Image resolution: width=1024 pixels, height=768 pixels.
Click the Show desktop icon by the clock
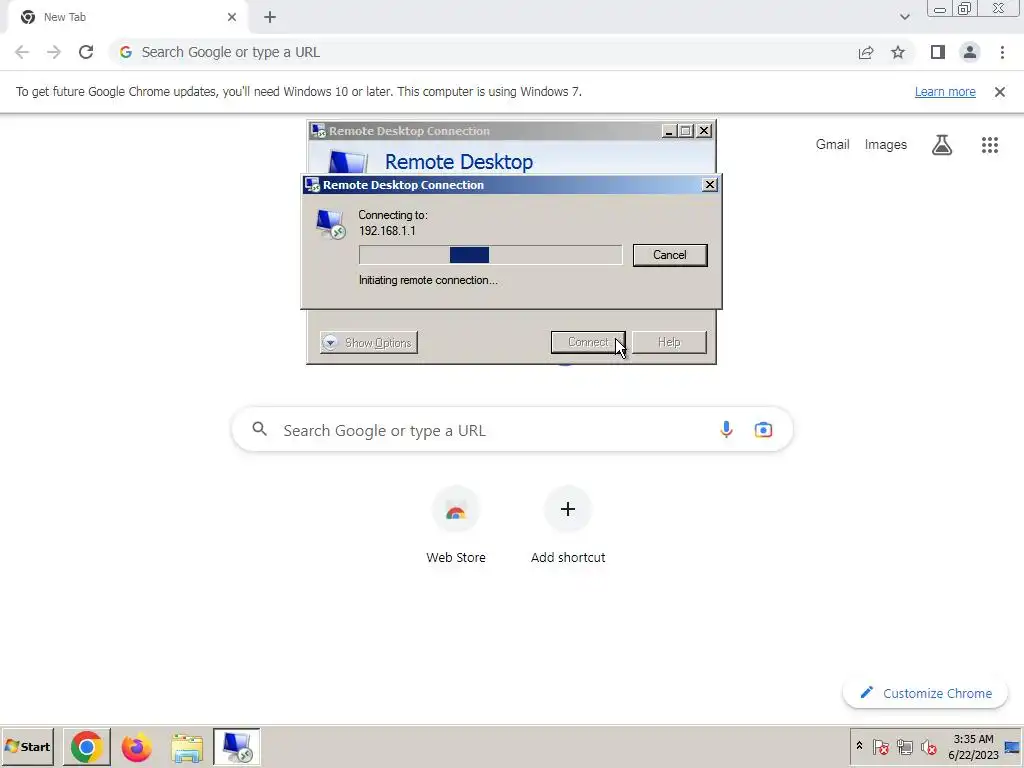(1012, 747)
